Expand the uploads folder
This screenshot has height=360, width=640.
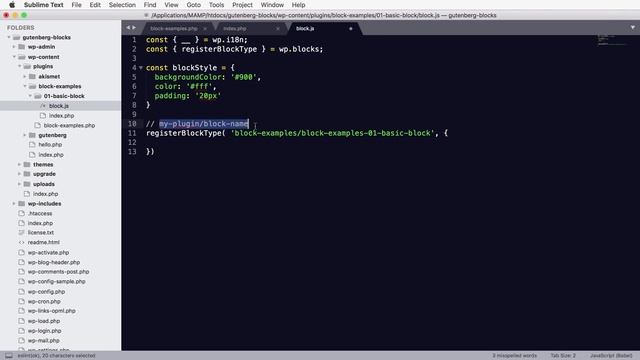point(19,184)
